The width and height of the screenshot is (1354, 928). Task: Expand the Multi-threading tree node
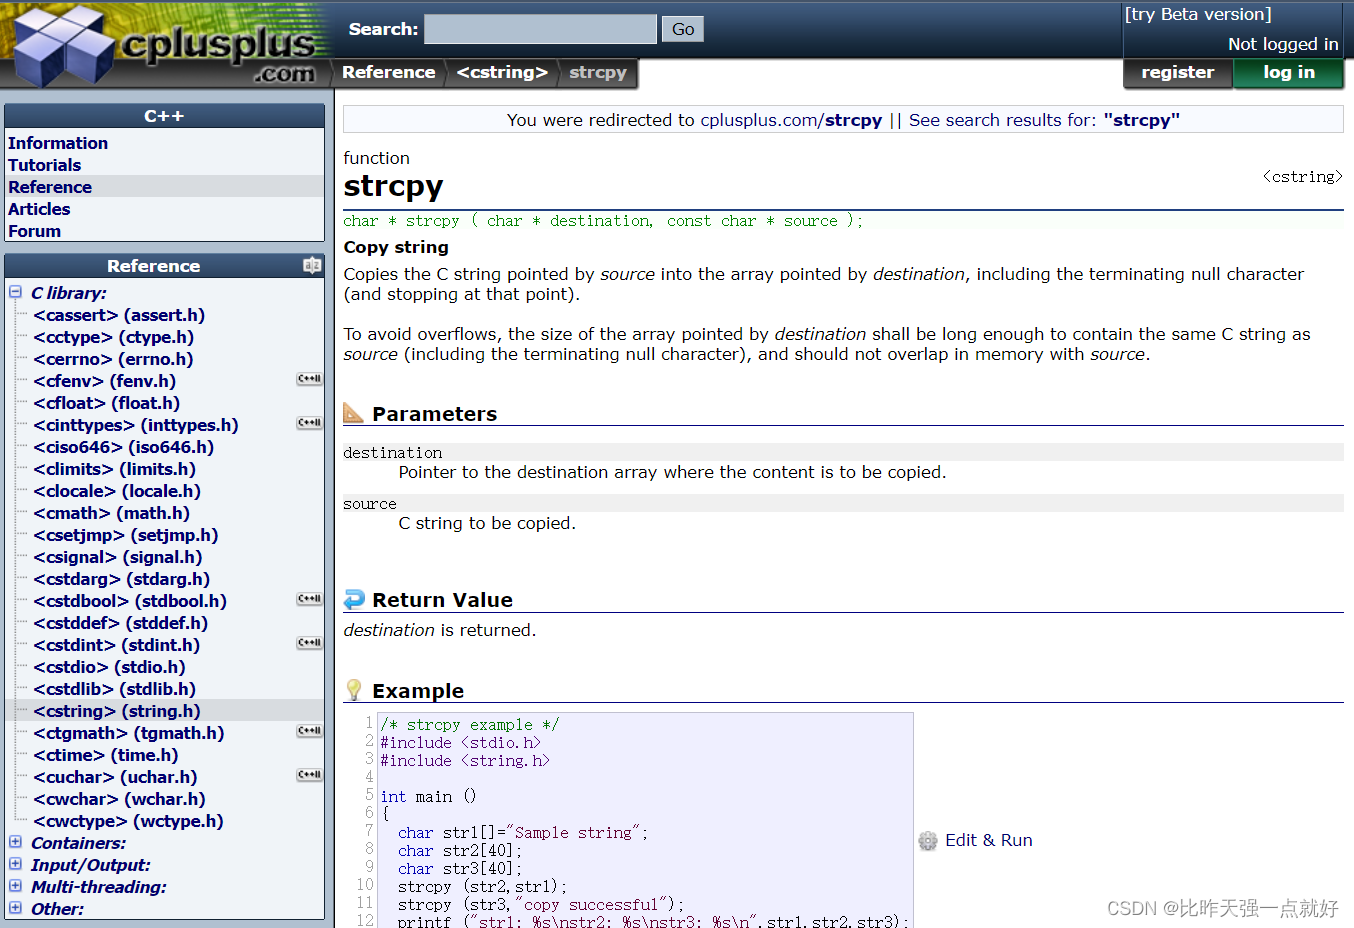pyautogui.click(x=15, y=886)
